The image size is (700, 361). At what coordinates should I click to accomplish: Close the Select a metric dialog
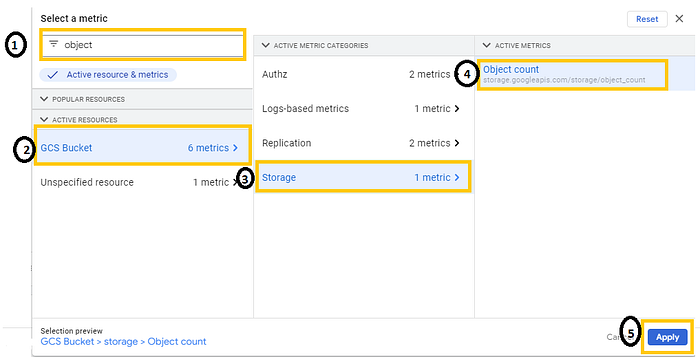point(679,19)
